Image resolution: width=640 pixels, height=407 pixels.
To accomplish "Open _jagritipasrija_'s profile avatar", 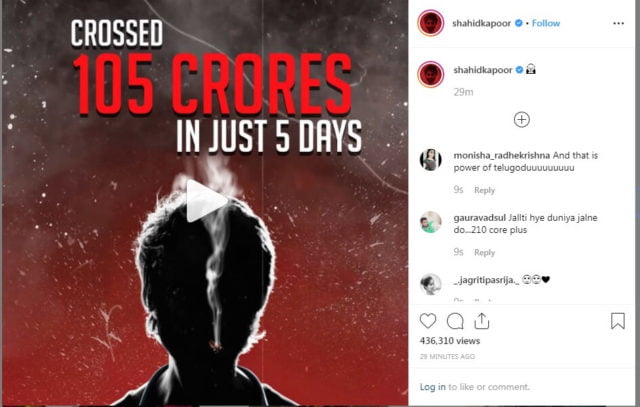I will click(x=431, y=283).
